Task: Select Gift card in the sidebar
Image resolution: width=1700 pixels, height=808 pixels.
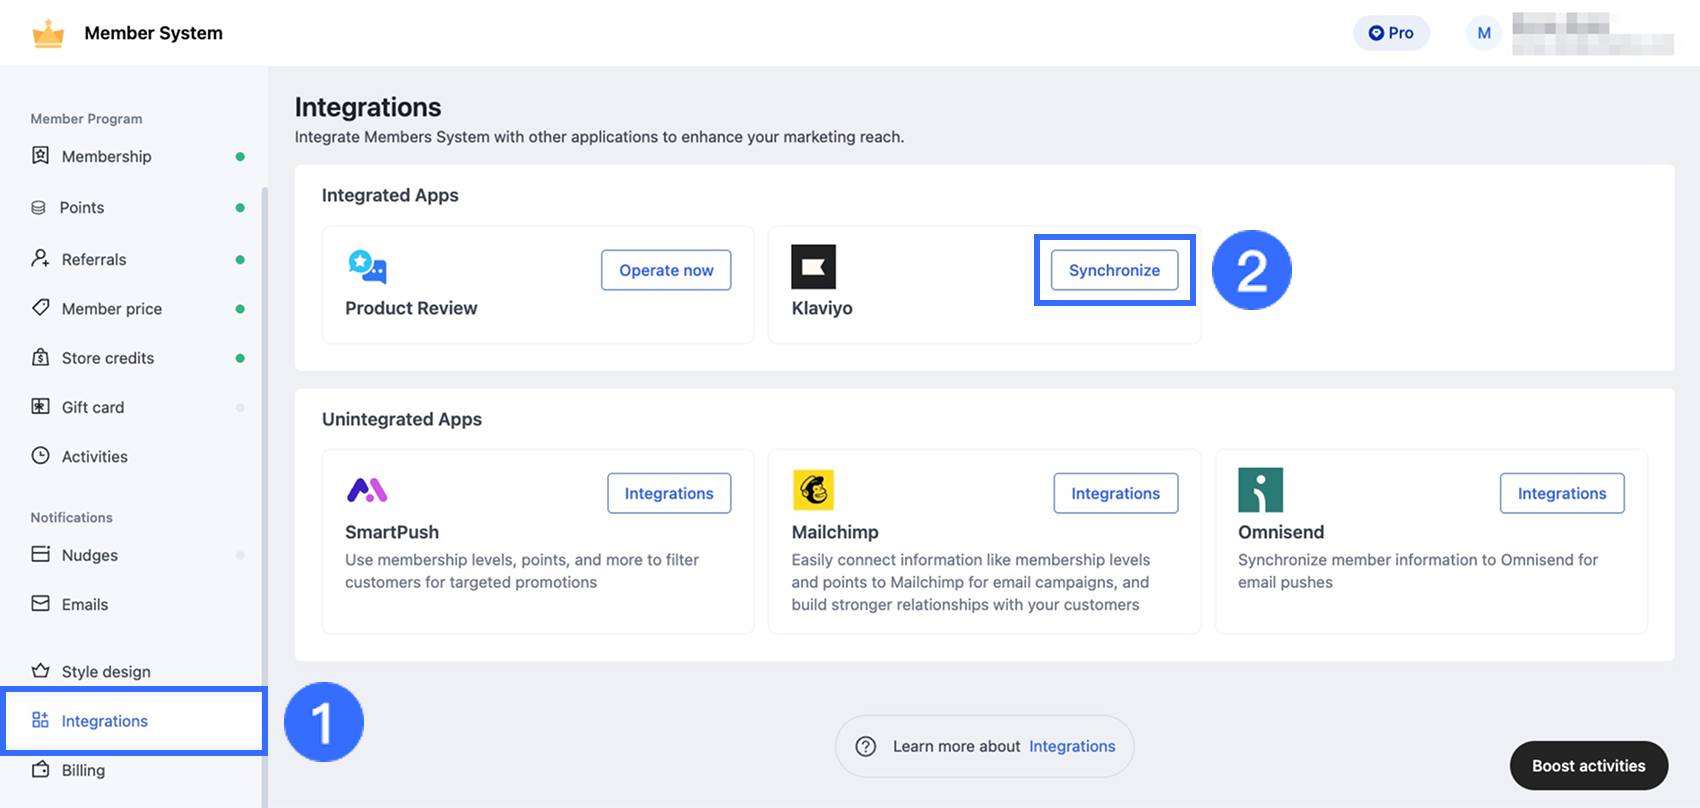Action: [x=93, y=407]
